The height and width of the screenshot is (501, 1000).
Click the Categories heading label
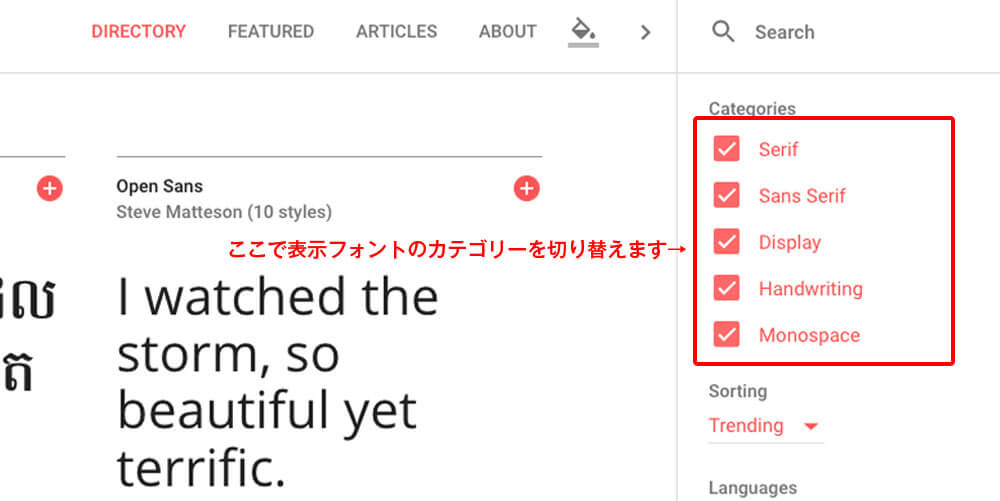click(752, 108)
